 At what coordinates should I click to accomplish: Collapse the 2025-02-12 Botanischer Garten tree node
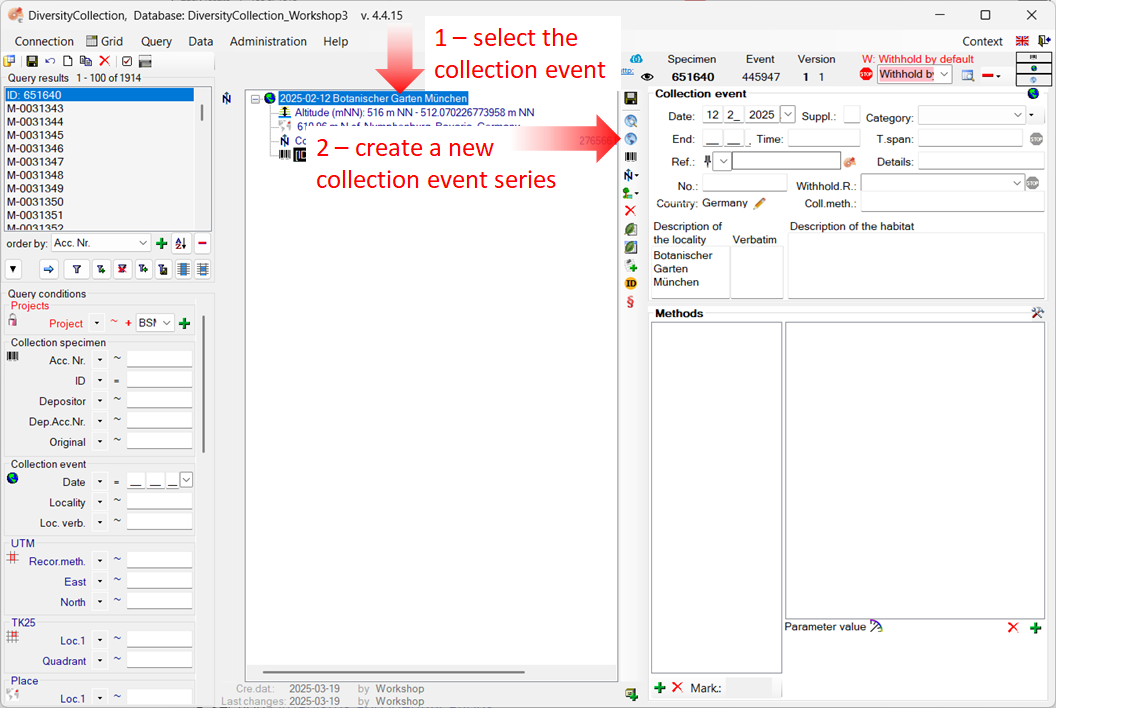pos(256,99)
